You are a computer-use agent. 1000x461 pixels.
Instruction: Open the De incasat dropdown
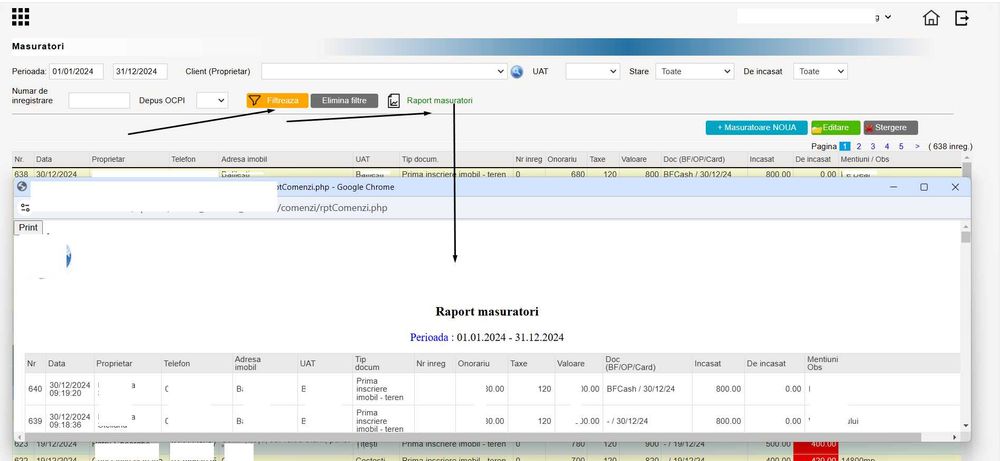point(820,71)
